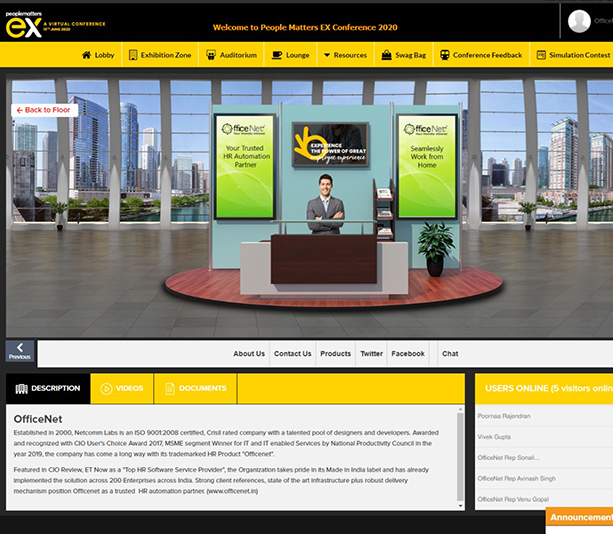
Task: Open the booth's Twitter link
Action: click(371, 353)
